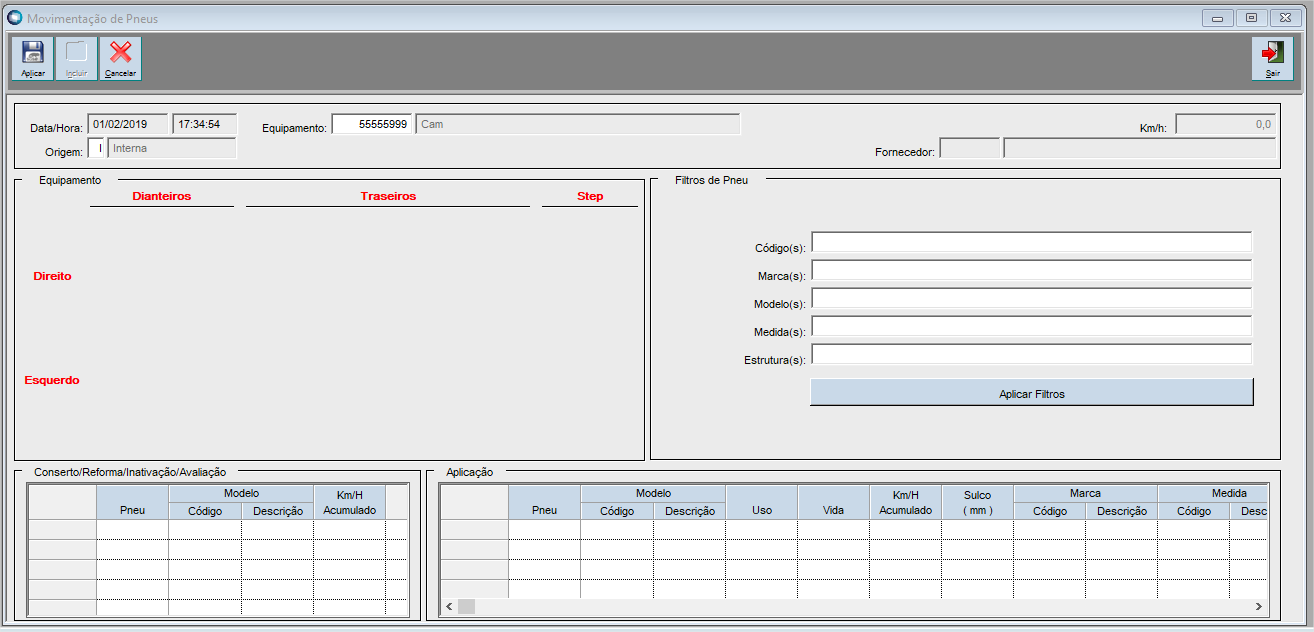Click the Modelo(s) filter field
Image resolution: width=1314 pixels, height=632 pixels.
(x=1031, y=298)
